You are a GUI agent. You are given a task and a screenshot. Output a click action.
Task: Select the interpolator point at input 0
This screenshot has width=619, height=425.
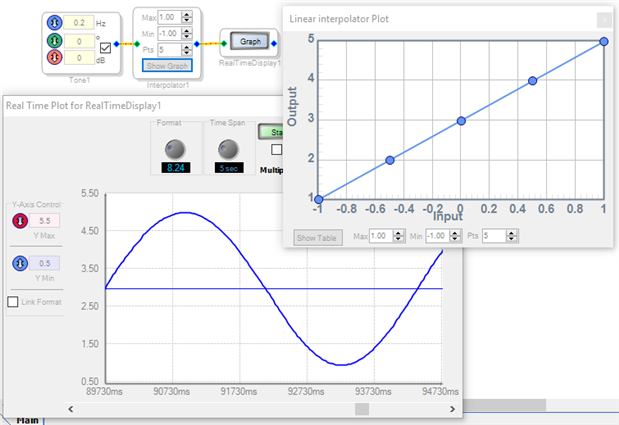[x=461, y=121]
